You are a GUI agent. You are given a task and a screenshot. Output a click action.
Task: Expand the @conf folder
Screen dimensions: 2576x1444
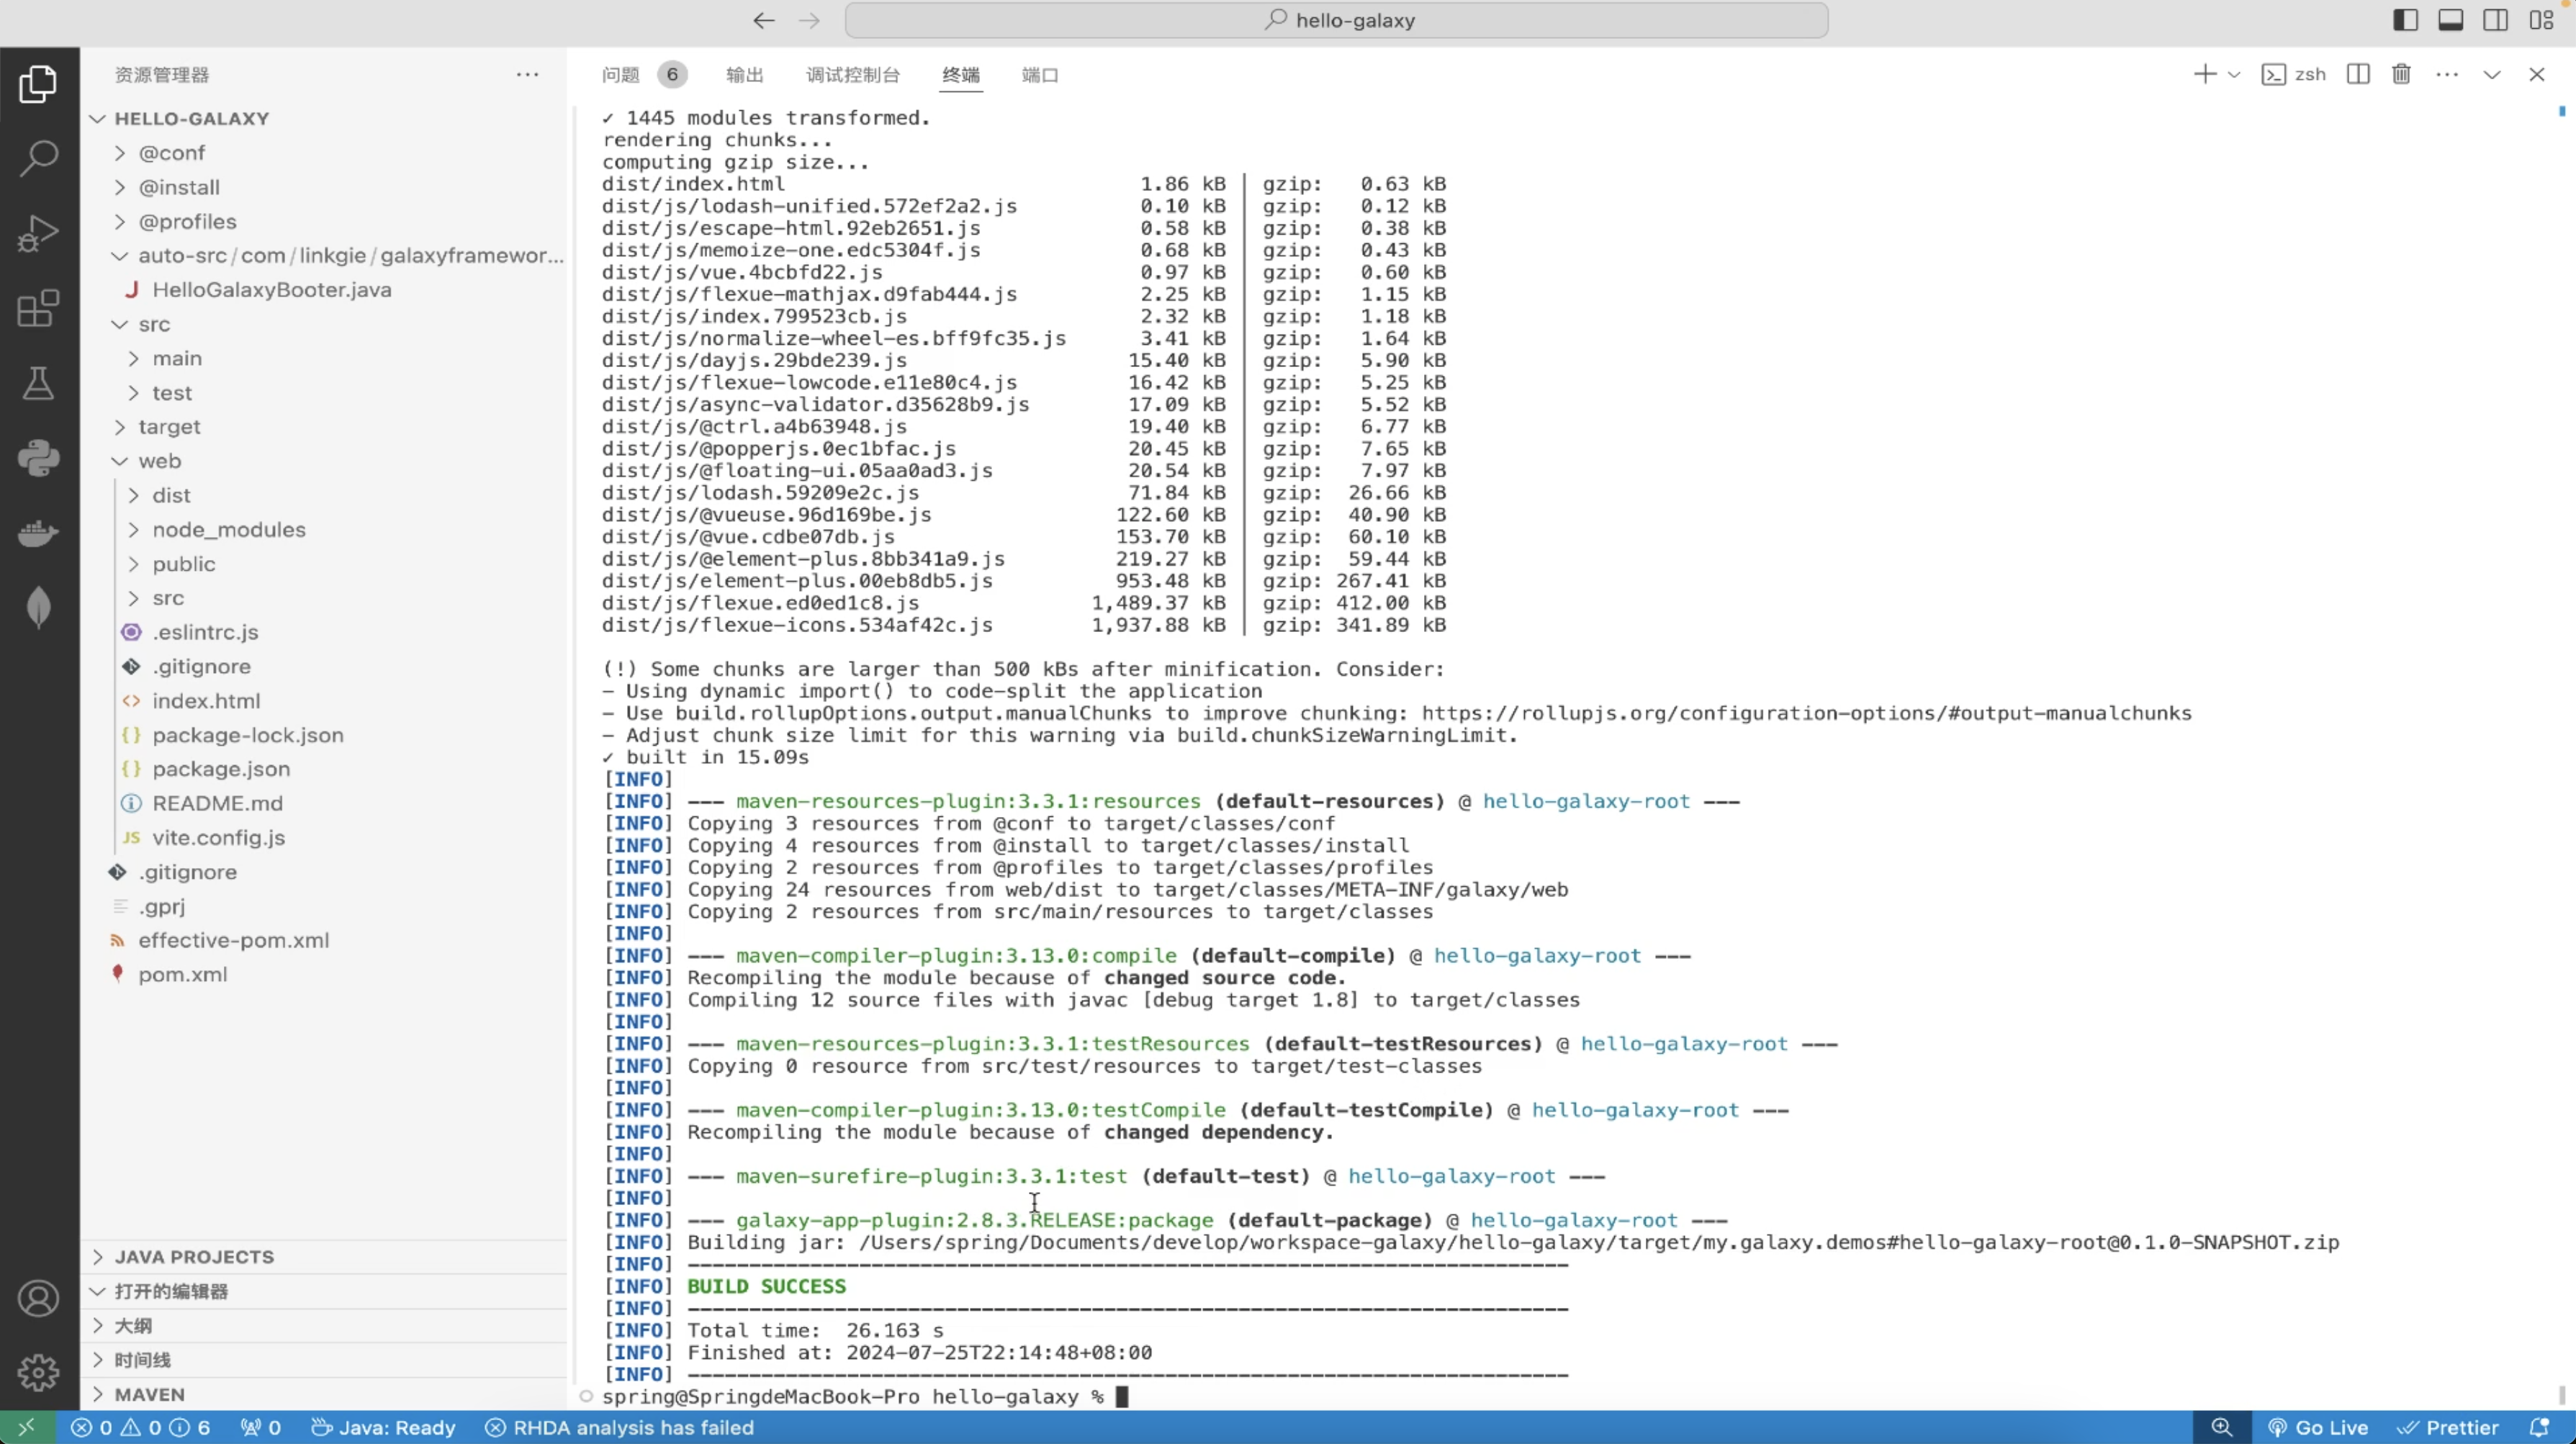[325, 153]
